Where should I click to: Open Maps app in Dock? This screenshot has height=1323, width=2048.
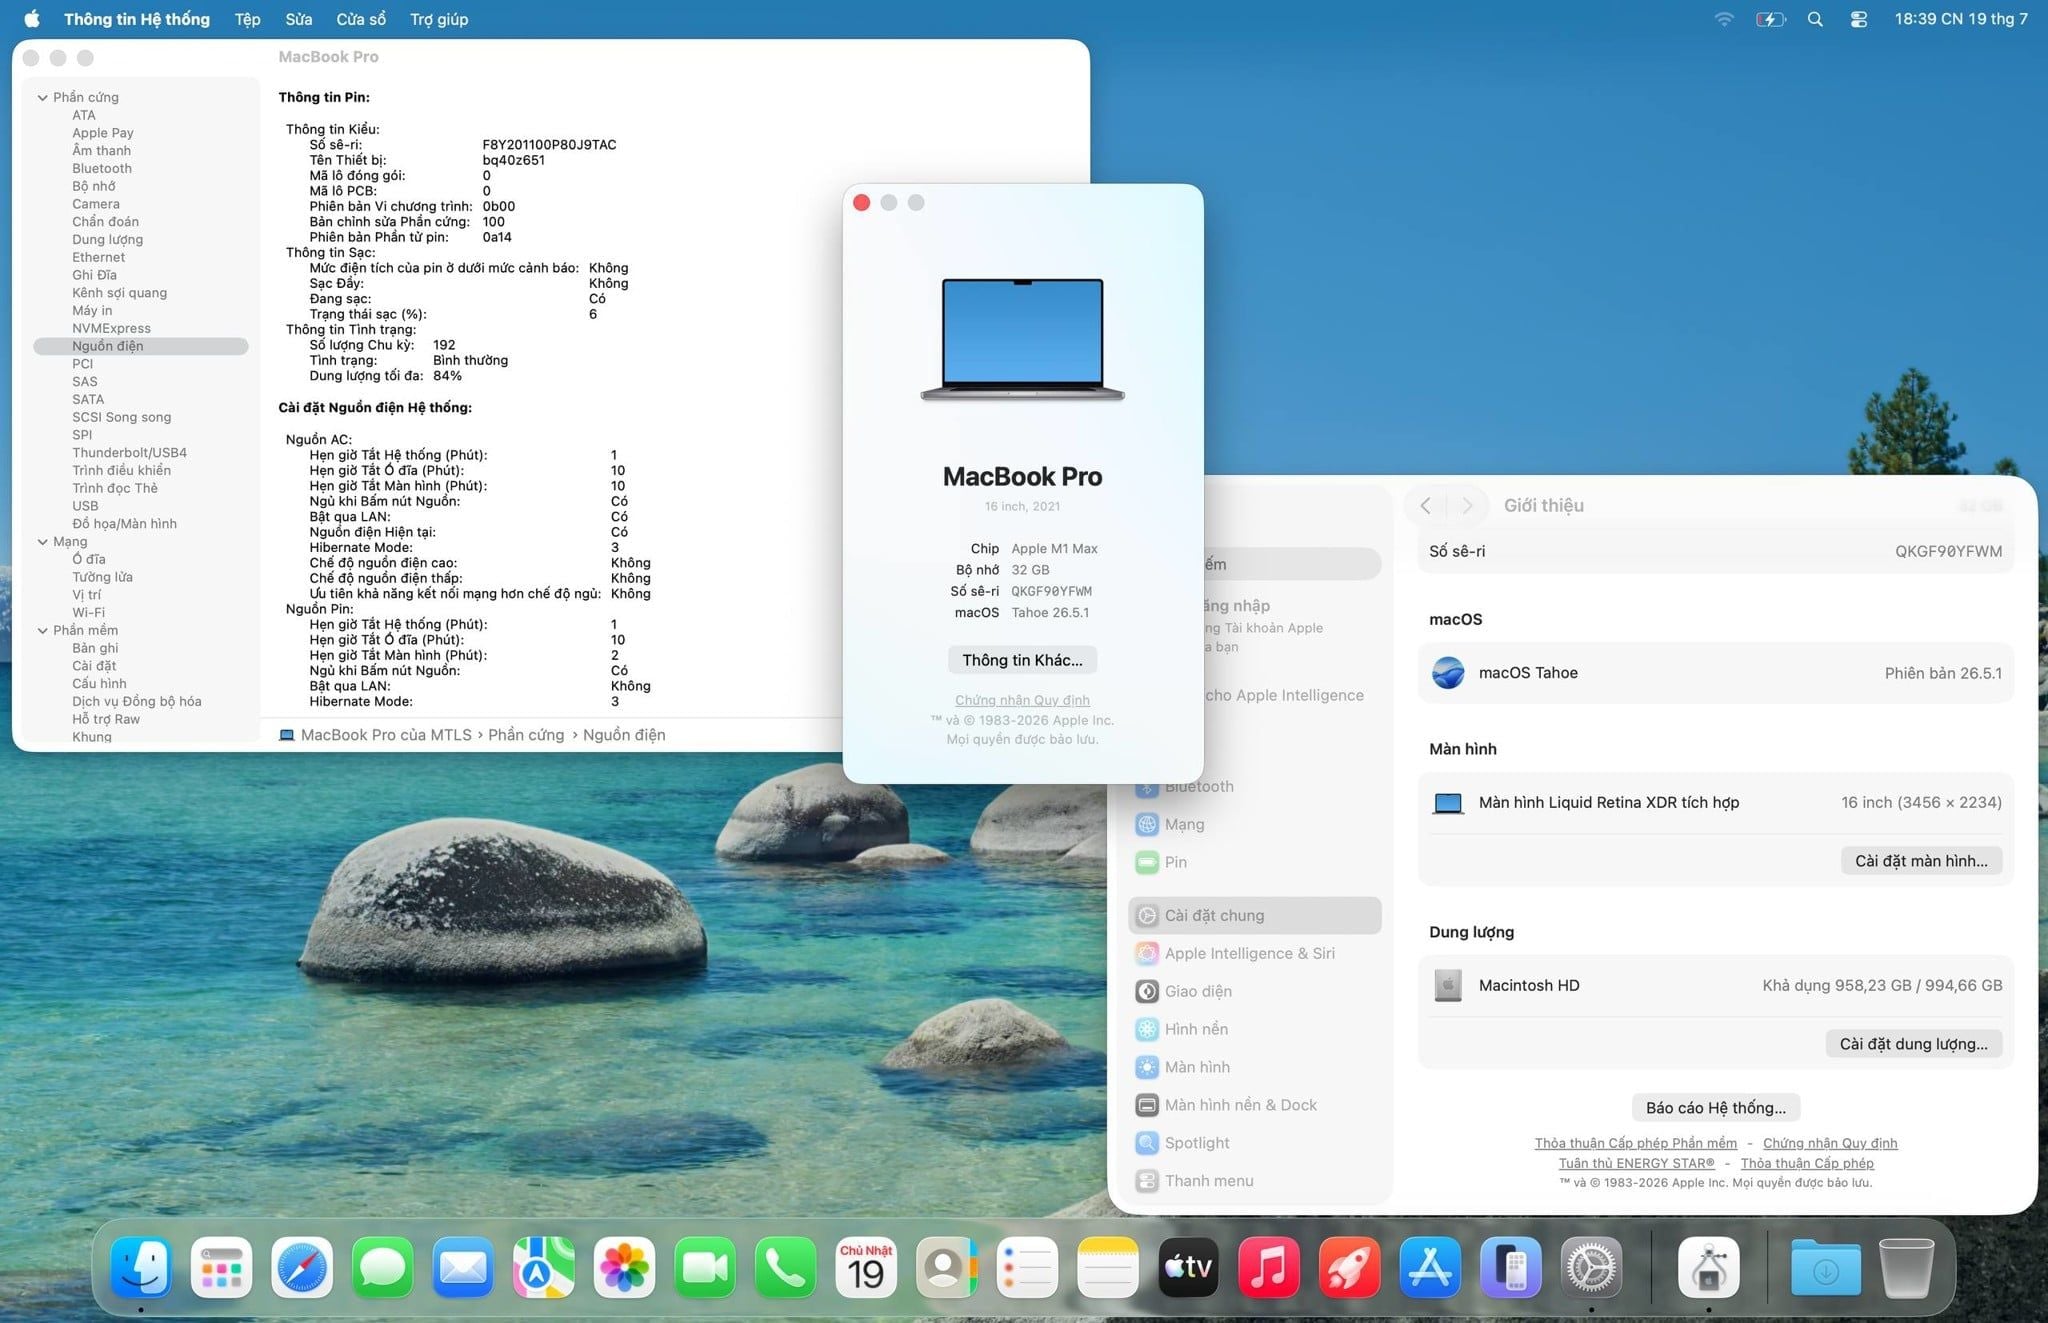(544, 1267)
